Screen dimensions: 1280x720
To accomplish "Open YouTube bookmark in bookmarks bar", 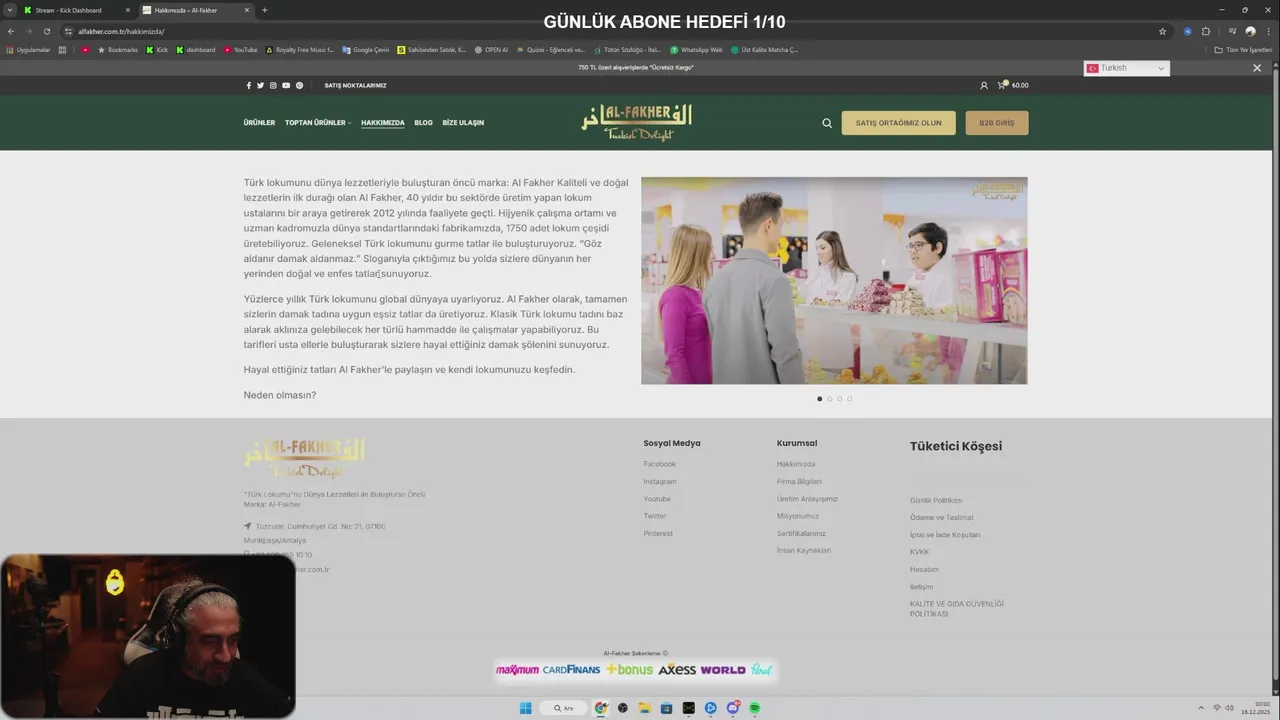I will pos(240,49).
